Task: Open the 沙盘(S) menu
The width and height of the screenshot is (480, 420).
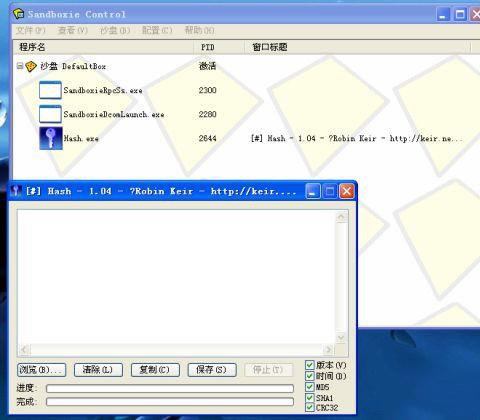Action: coord(115,31)
